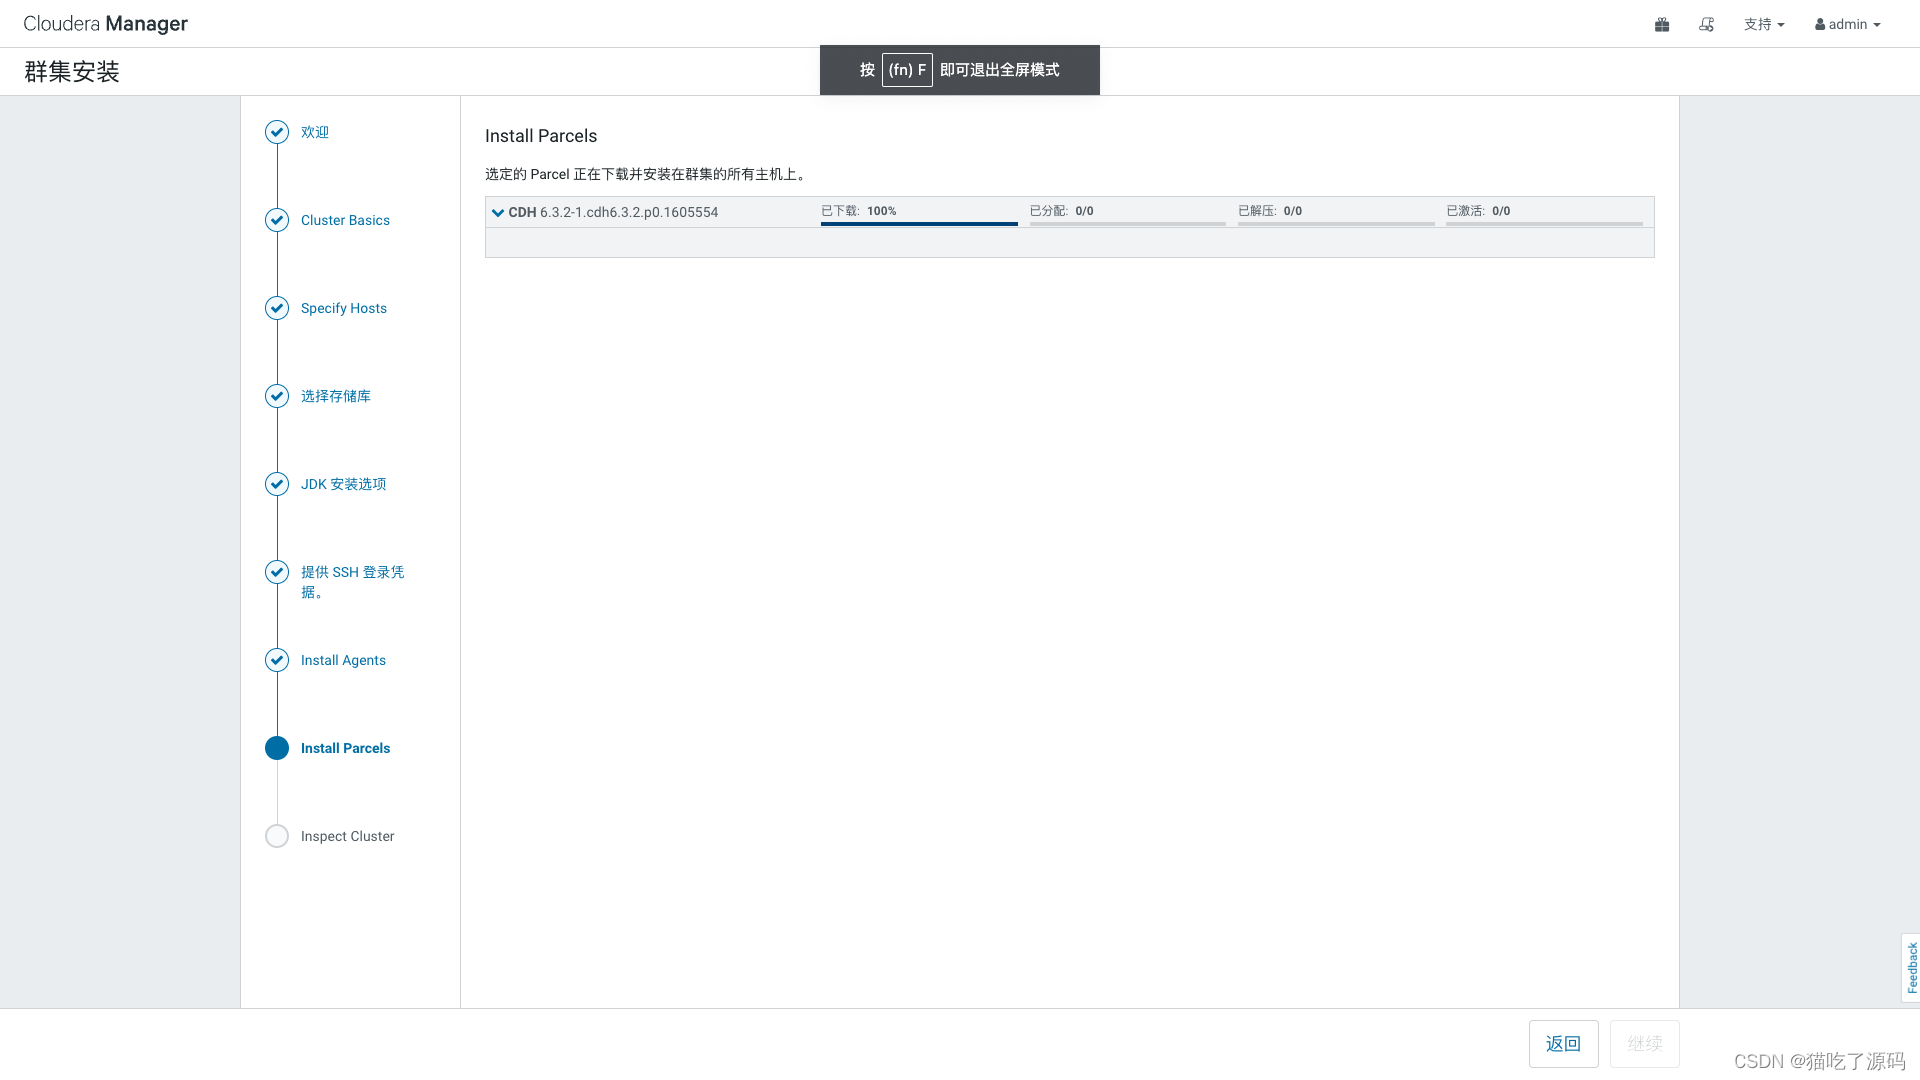The height and width of the screenshot is (1080, 1920).
Task: Click the 返回 button
Action: pyautogui.click(x=1563, y=1044)
